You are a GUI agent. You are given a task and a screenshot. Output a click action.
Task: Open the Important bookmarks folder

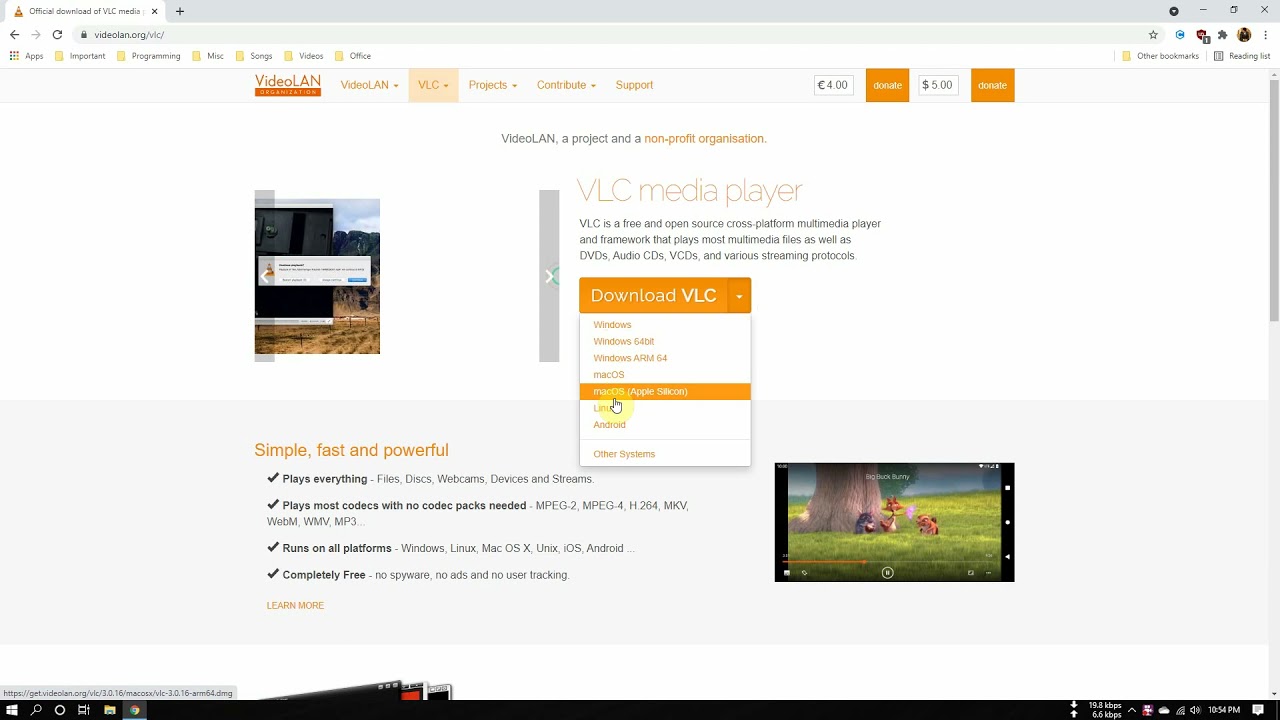click(x=80, y=56)
